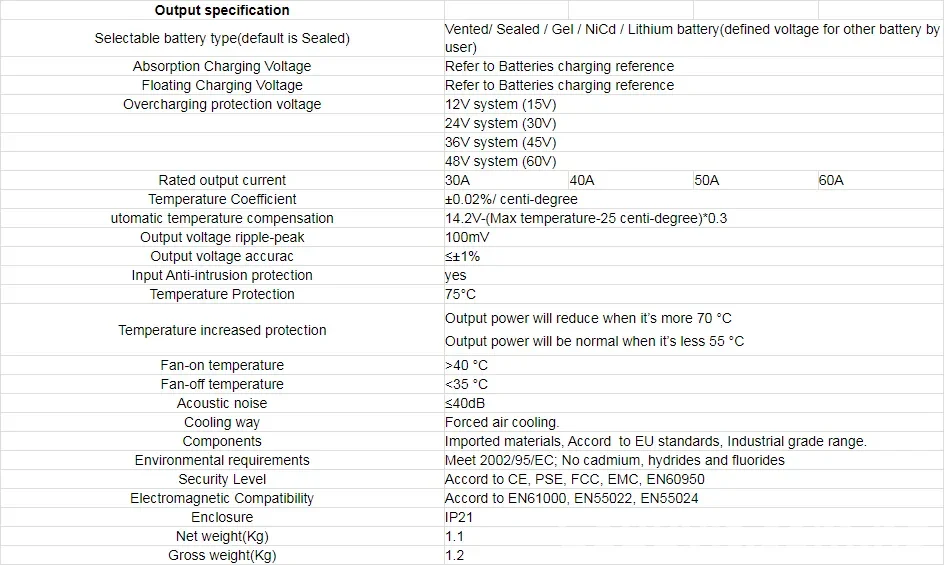
Task: Click the 100mV ripple-peak value cell
Action: 468,237
